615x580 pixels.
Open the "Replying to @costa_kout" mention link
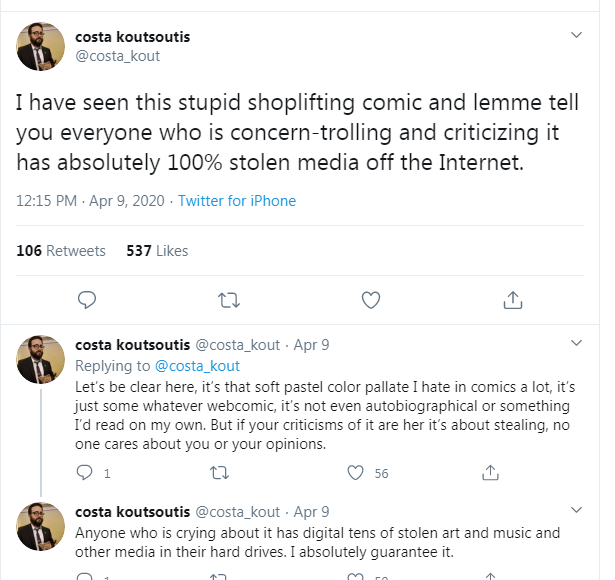(199, 365)
